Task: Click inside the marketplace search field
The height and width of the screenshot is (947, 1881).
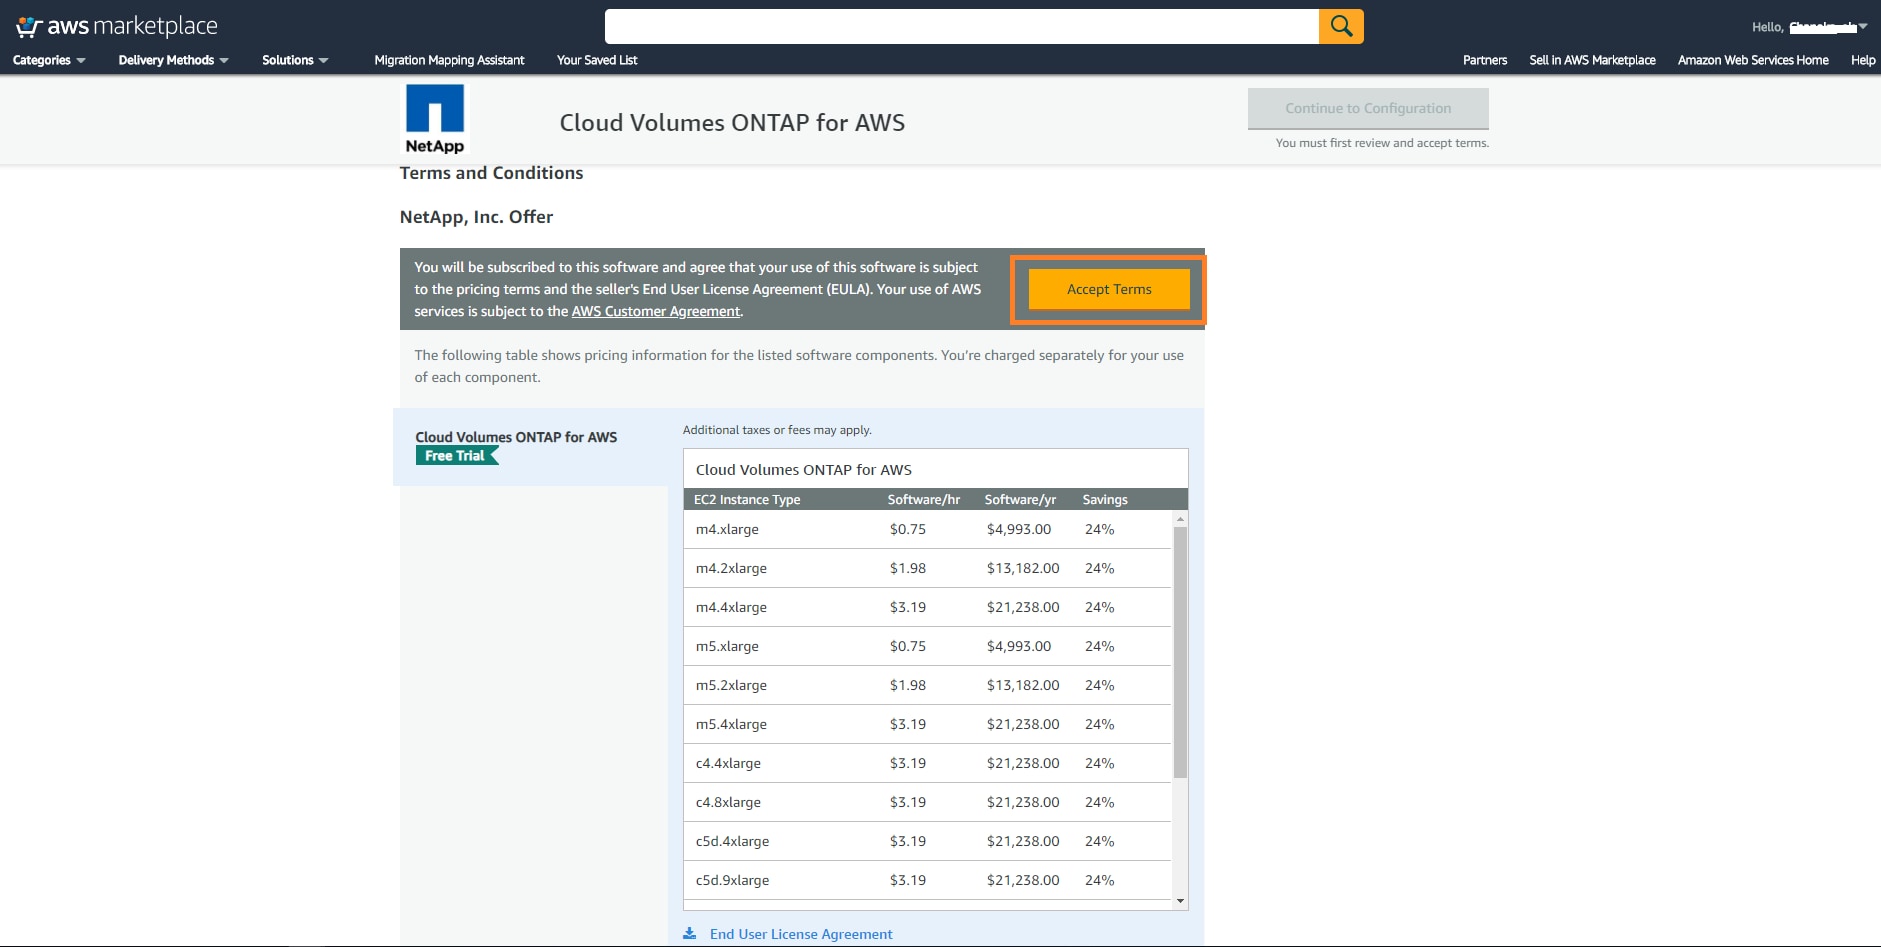Action: coord(961,26)
